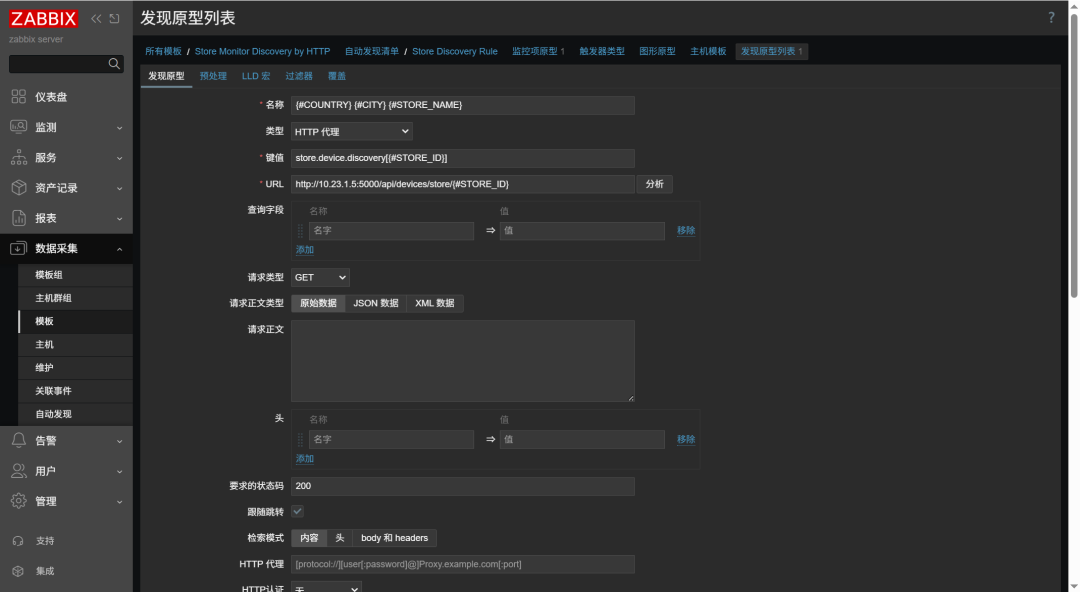Collapse sidebar with double-chevron icon
This screenshot has height=592, width=1080.
click(96, 19)
